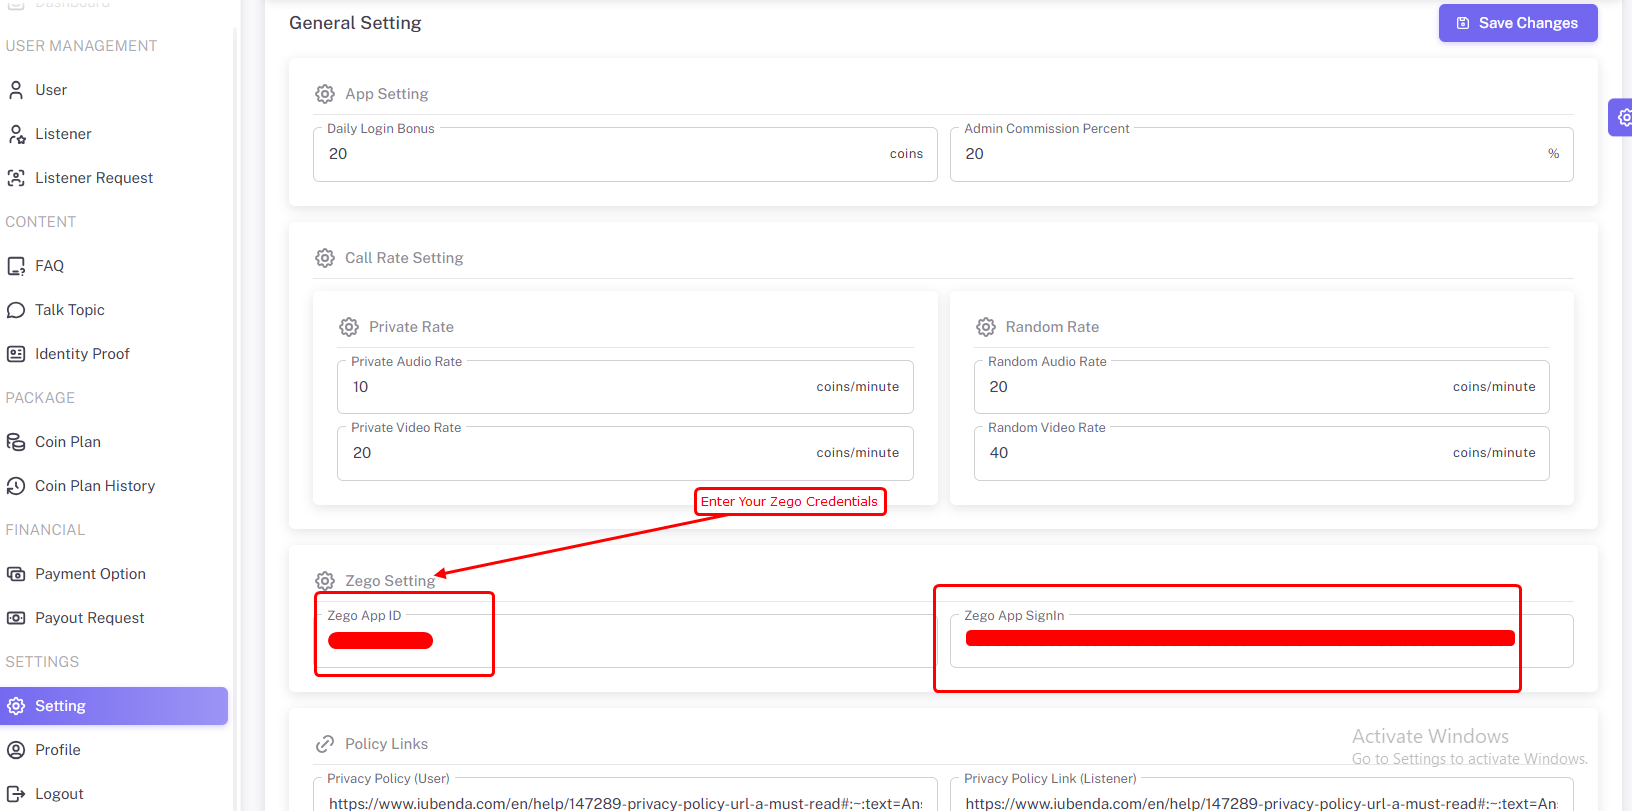Click the Admin Commission Percent field
This screenshot has width=1632, height=811.
[x=1250, y=154]
